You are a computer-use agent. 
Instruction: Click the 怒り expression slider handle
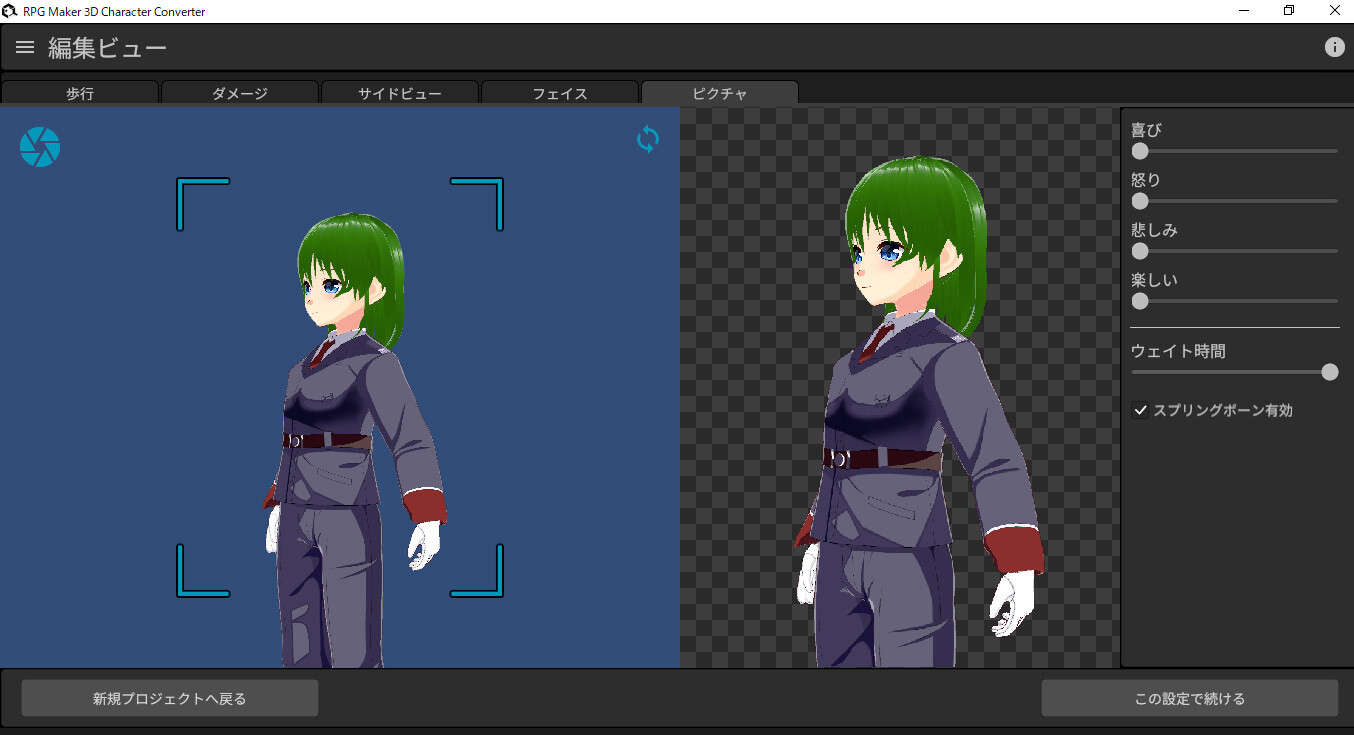point(1140,201)
